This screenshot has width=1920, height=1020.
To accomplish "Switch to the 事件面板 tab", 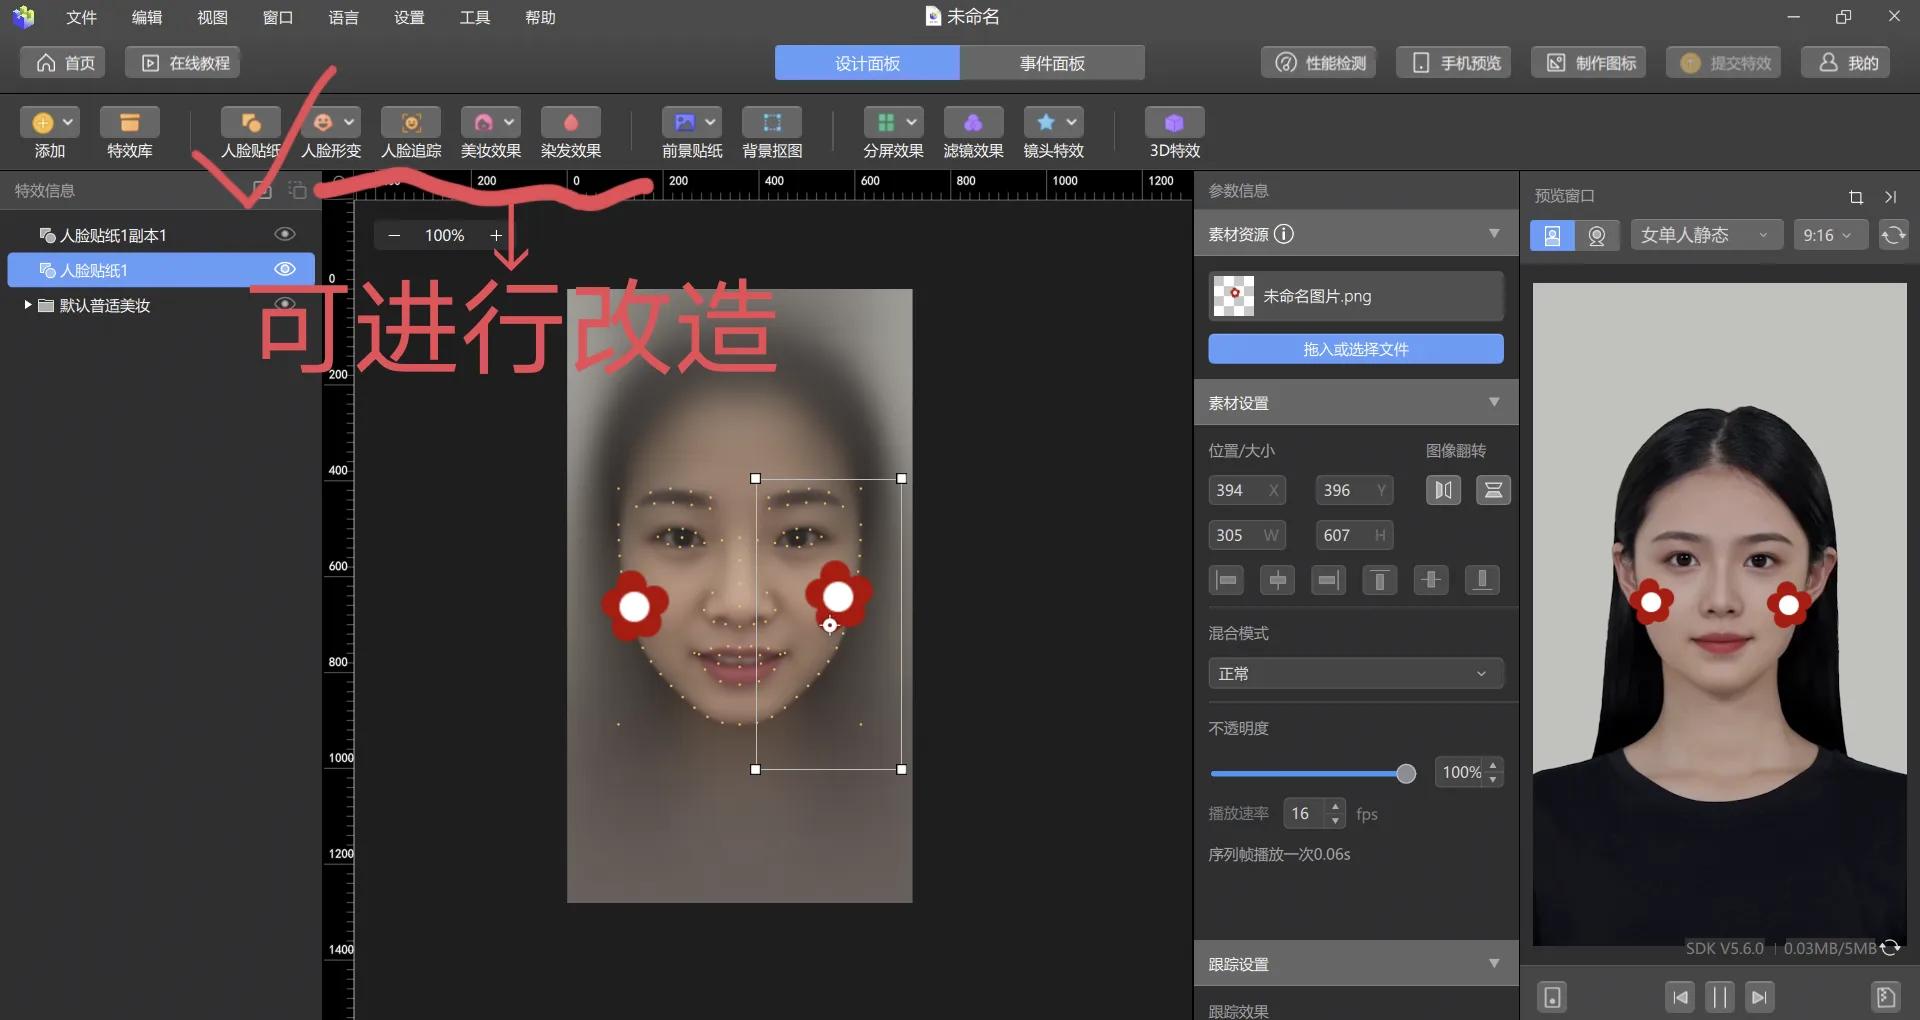I will pyautogui.click(x=1051, y=62).
